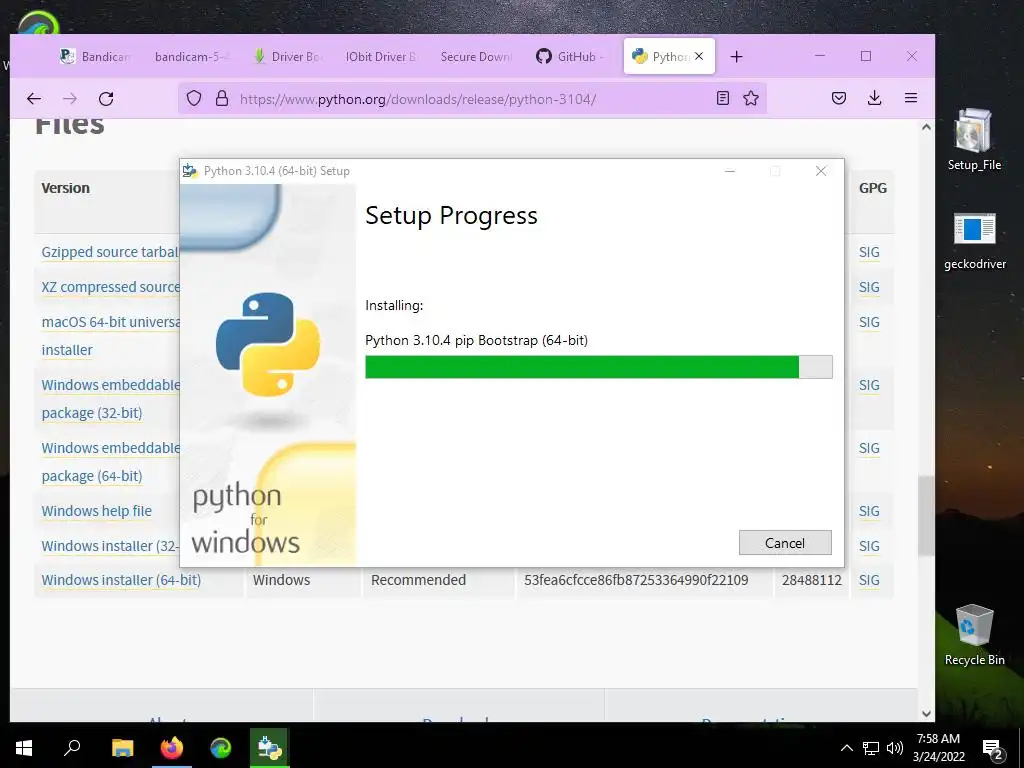The image size is (1024, 768).
Task: Close the Python tab with its X
Action: click(699, 56)
